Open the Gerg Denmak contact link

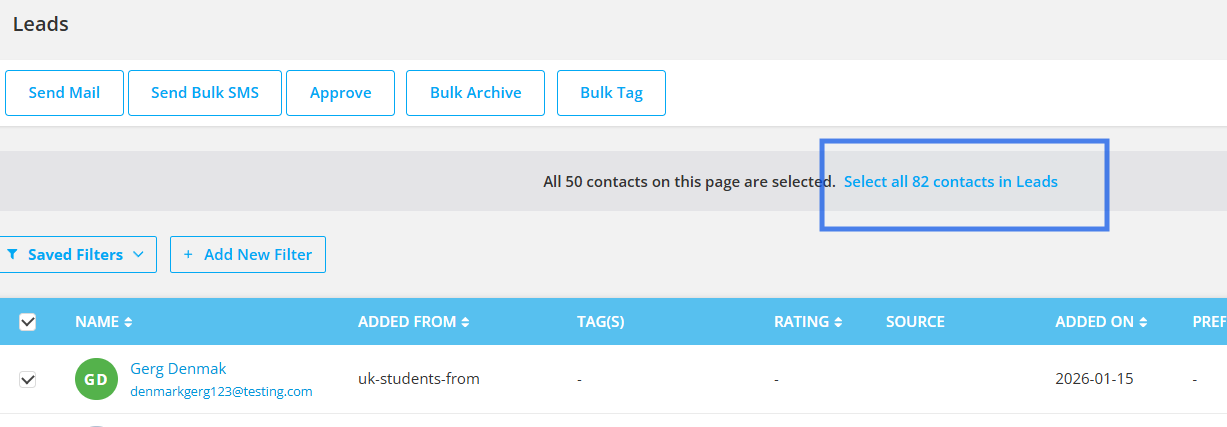pos(178,369)
